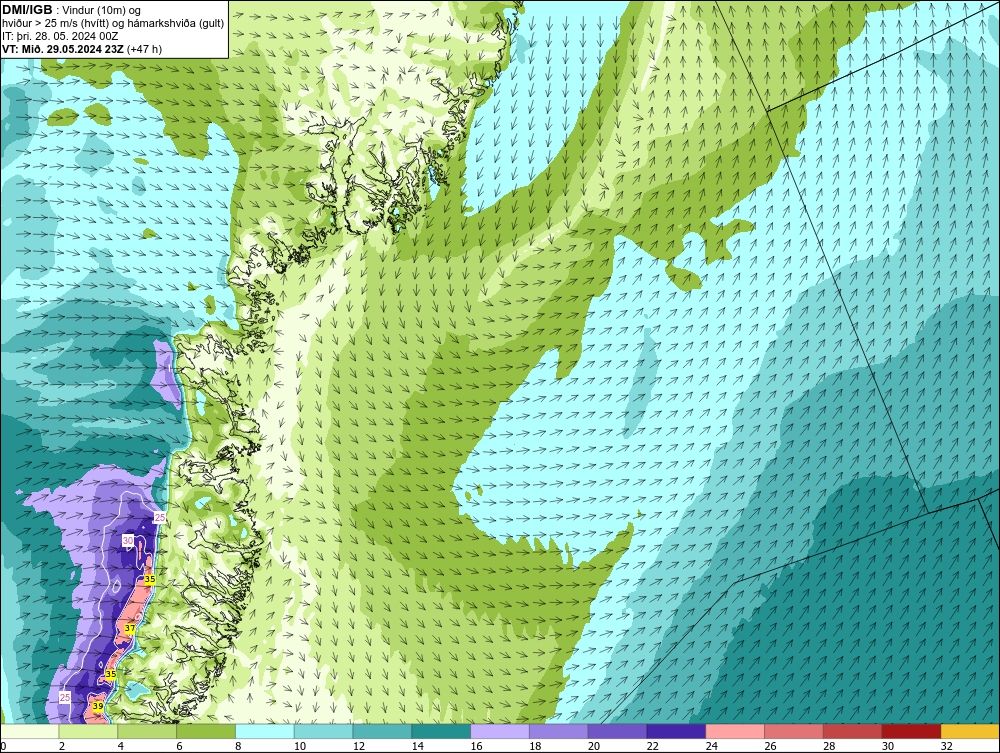Image resolution: width=1000 pixels, height=753 pixels.
Task: Click the 0–2 m/s palest legend swatch
Action: [29, 731]
